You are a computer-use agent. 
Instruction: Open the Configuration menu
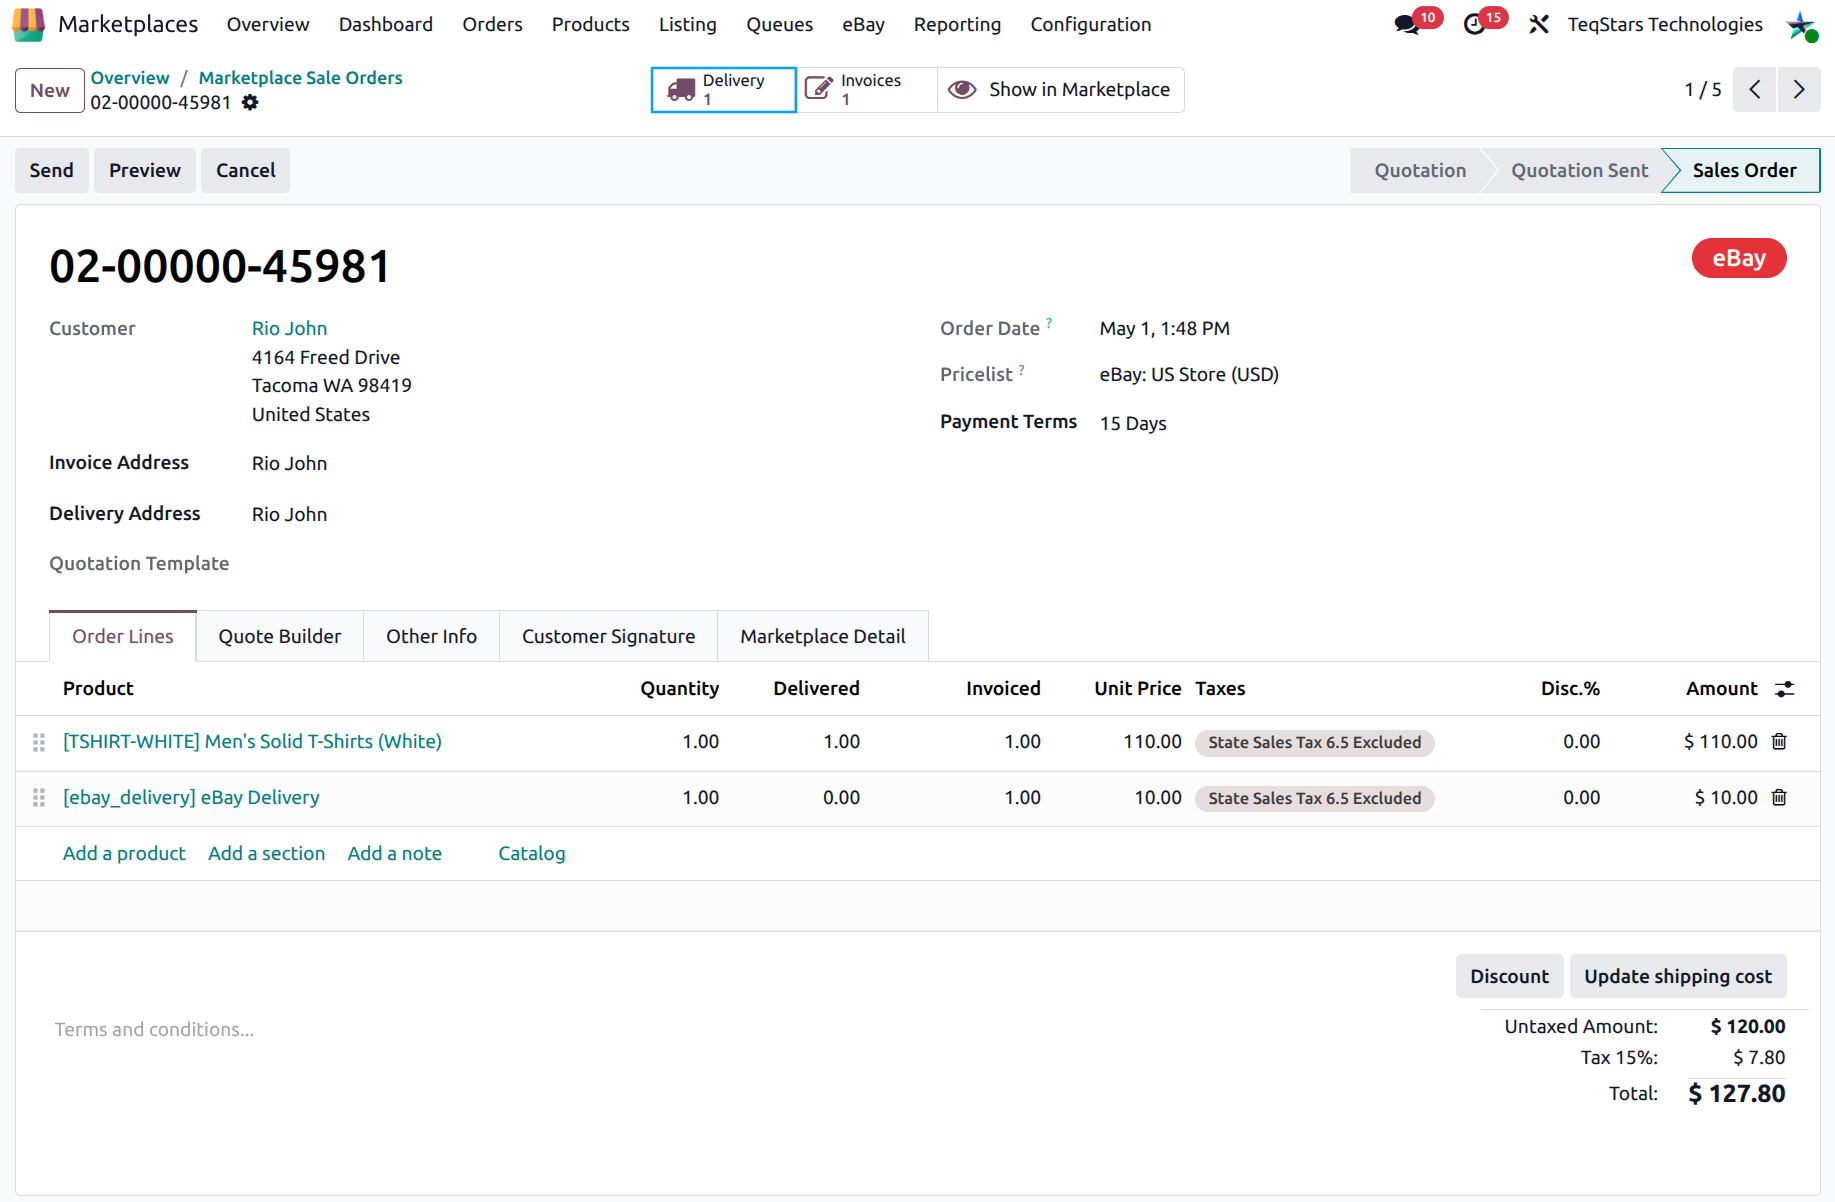click(x=1090, y=24)
